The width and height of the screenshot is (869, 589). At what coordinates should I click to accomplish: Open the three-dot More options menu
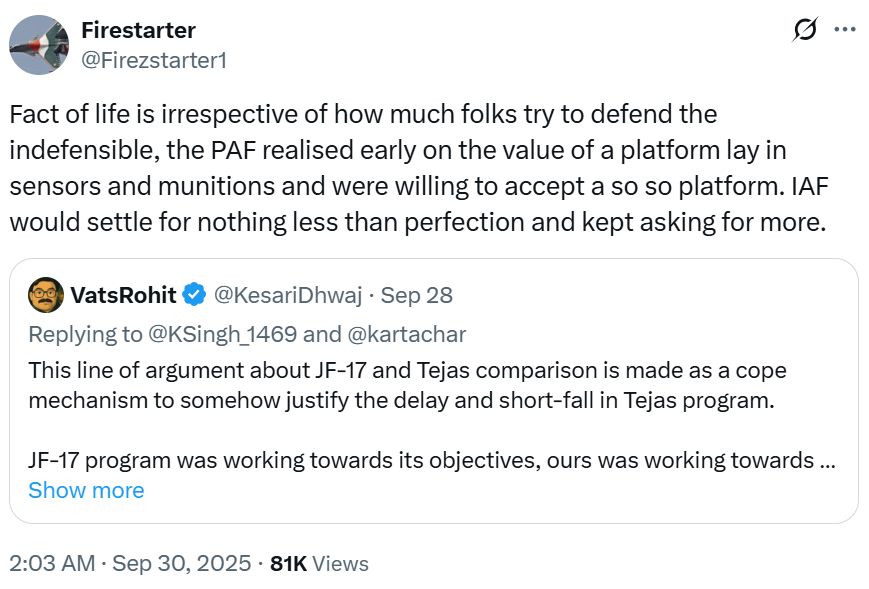click(x=845, y=30)
